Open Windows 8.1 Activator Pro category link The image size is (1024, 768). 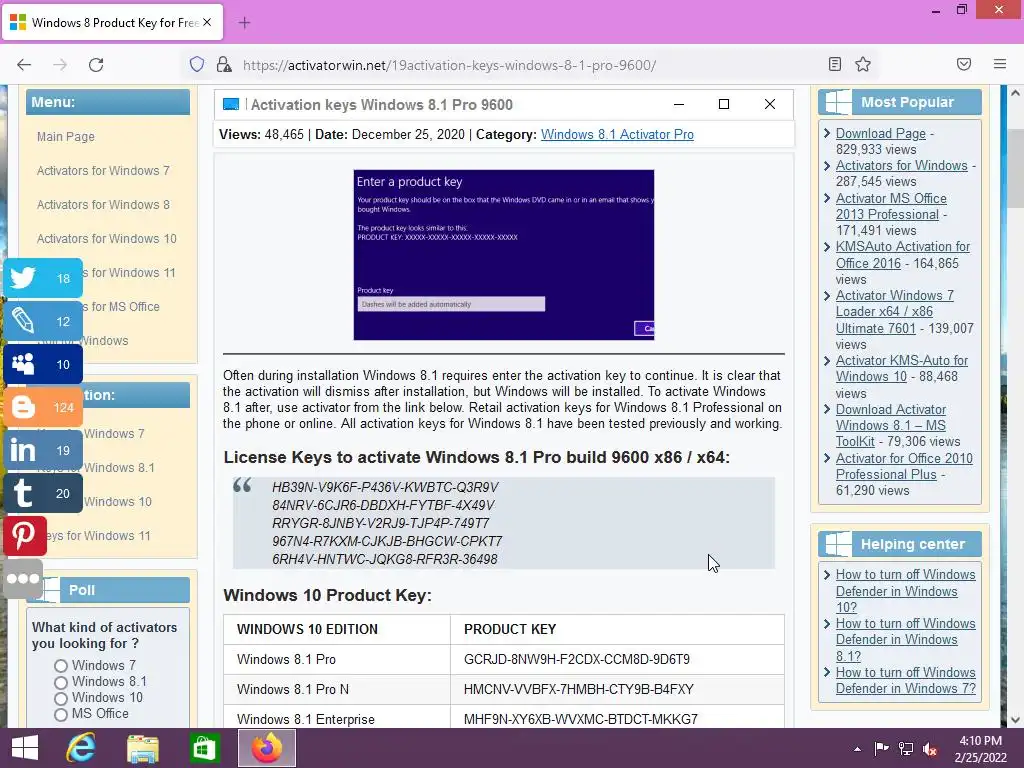617,135
